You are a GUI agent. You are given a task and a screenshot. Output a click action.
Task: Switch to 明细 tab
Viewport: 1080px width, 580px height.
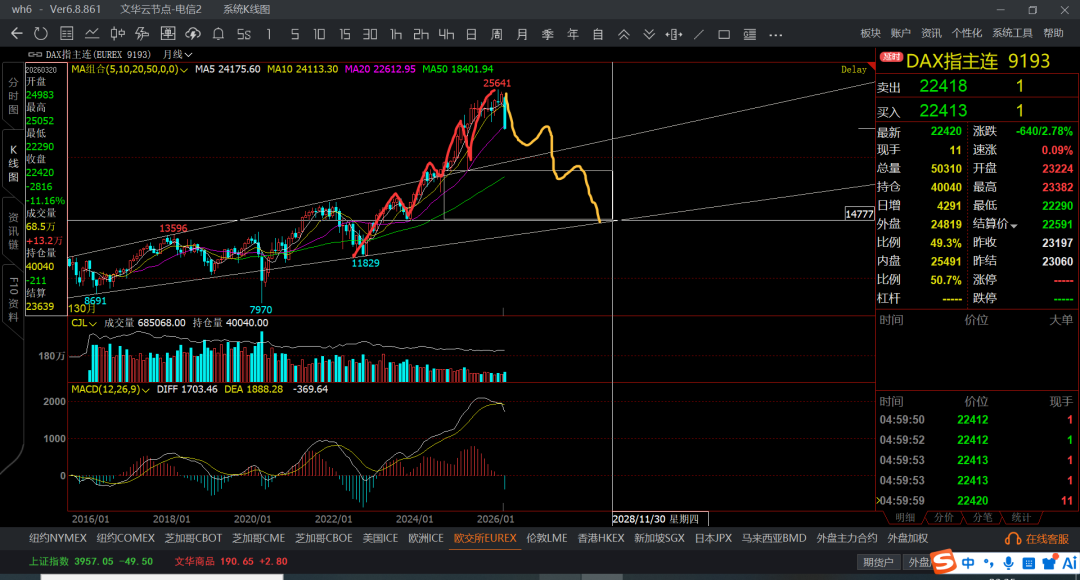pyautogui.click(x=905, y=517)
